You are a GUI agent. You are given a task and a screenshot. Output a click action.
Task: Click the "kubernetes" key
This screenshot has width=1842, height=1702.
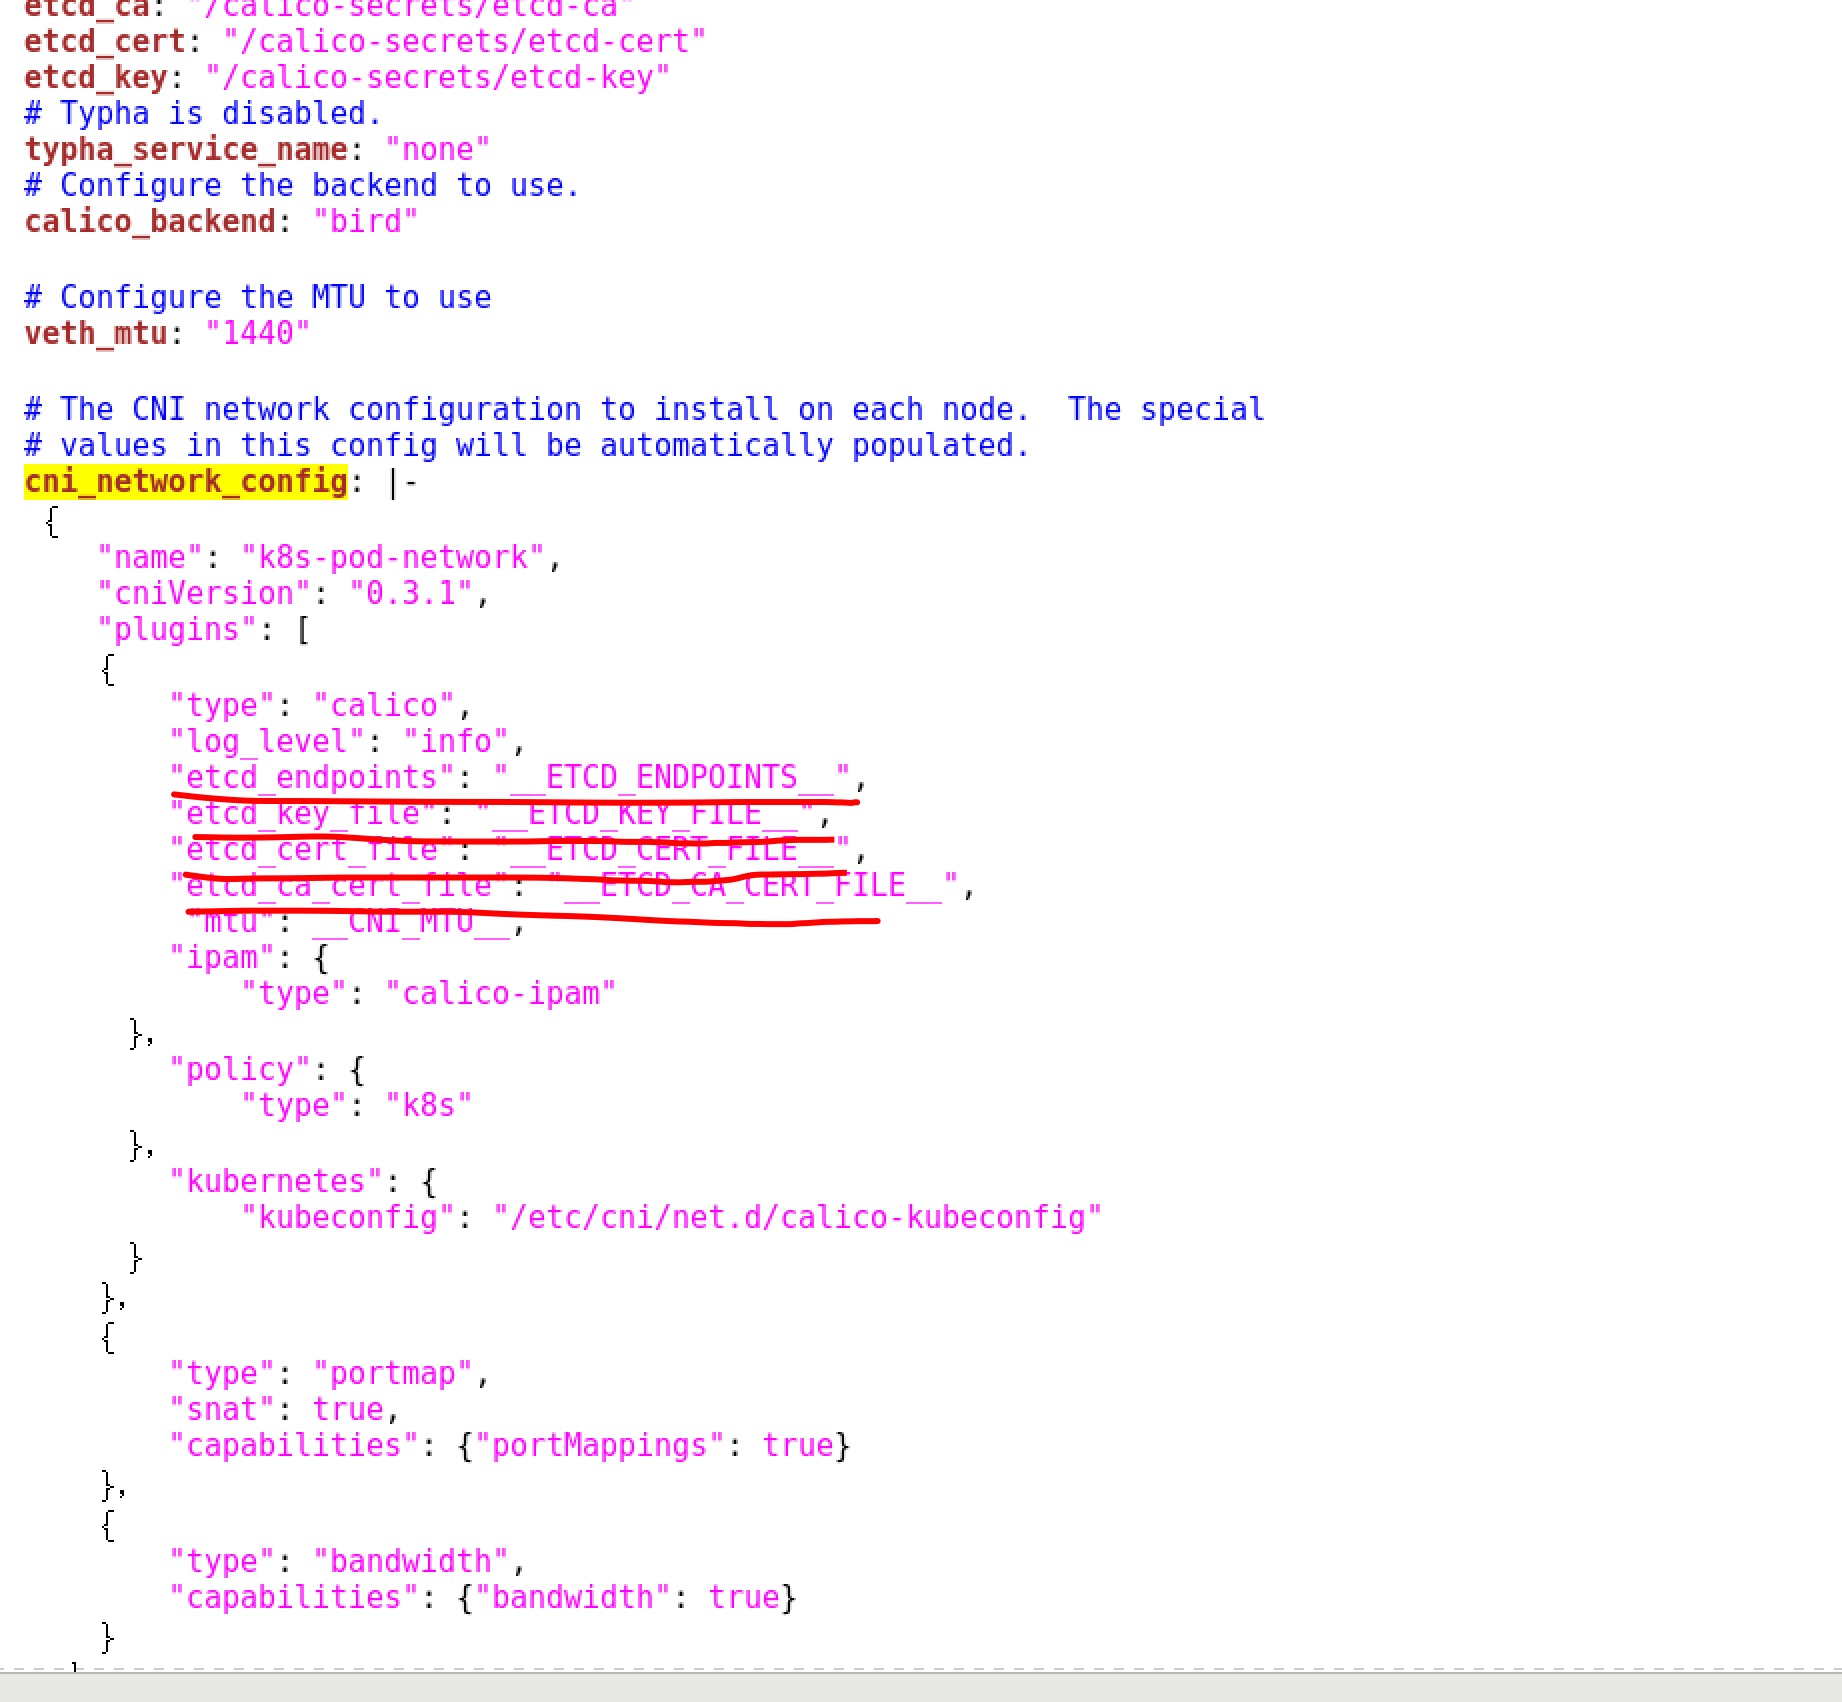tap(276, 1182)
